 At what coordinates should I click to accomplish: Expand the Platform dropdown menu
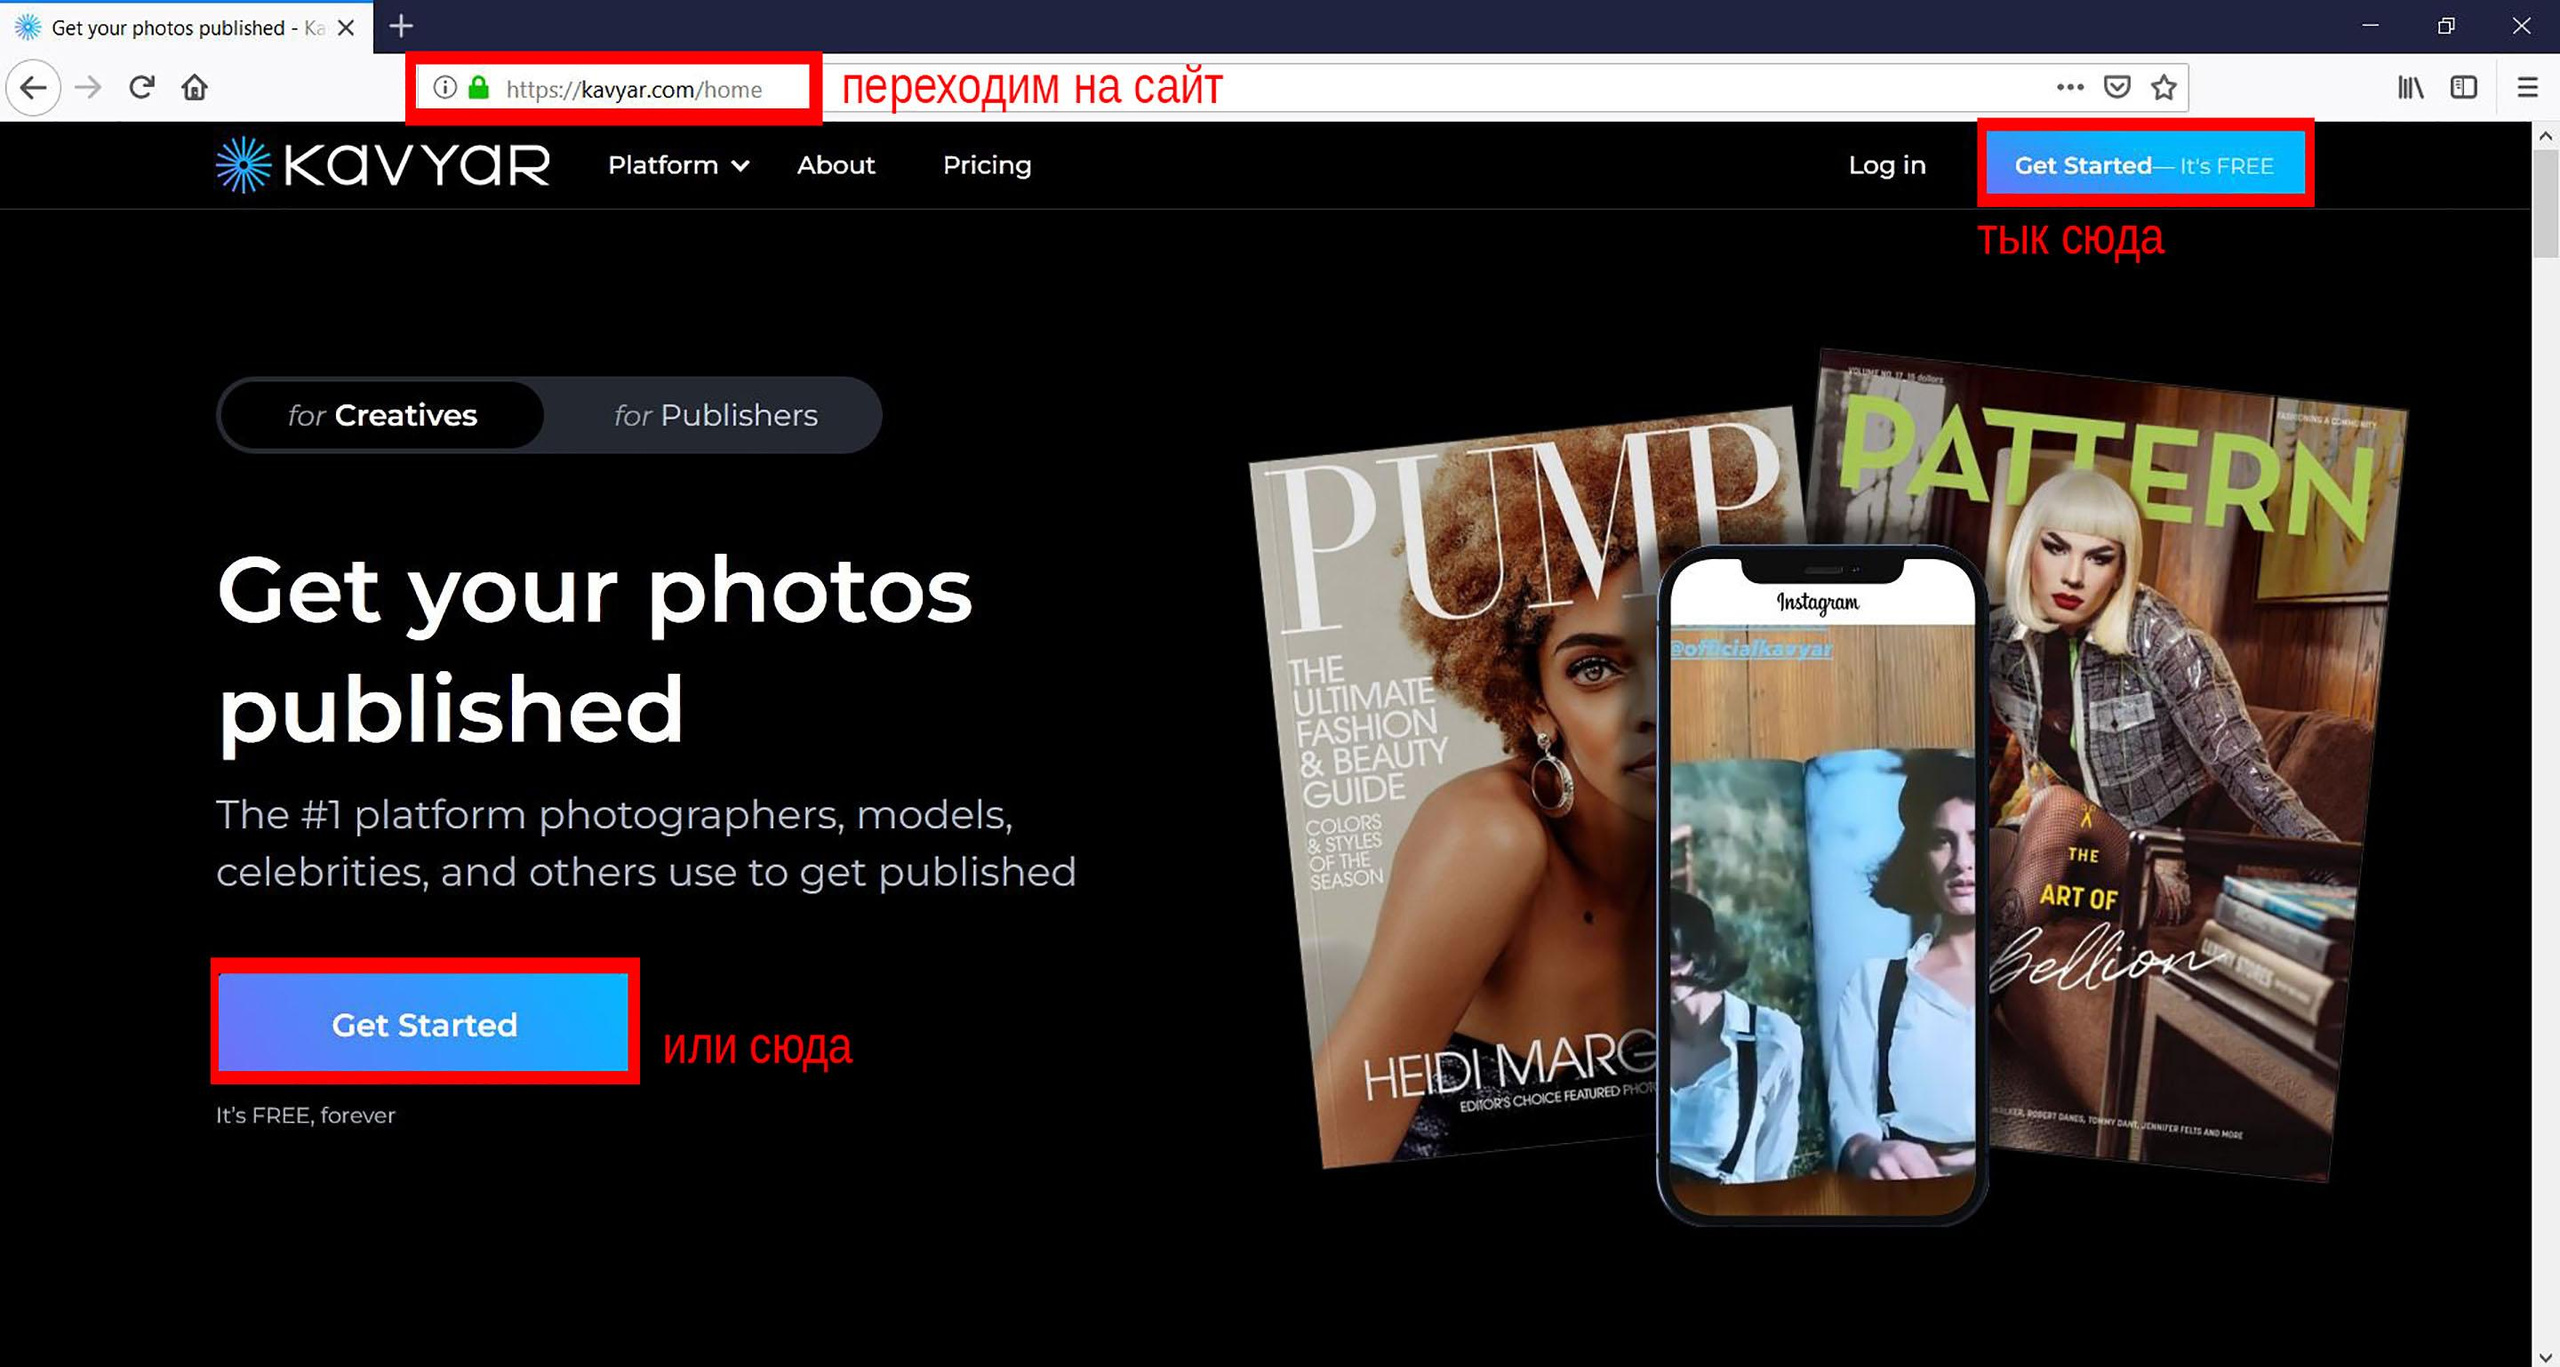(678, 165)
